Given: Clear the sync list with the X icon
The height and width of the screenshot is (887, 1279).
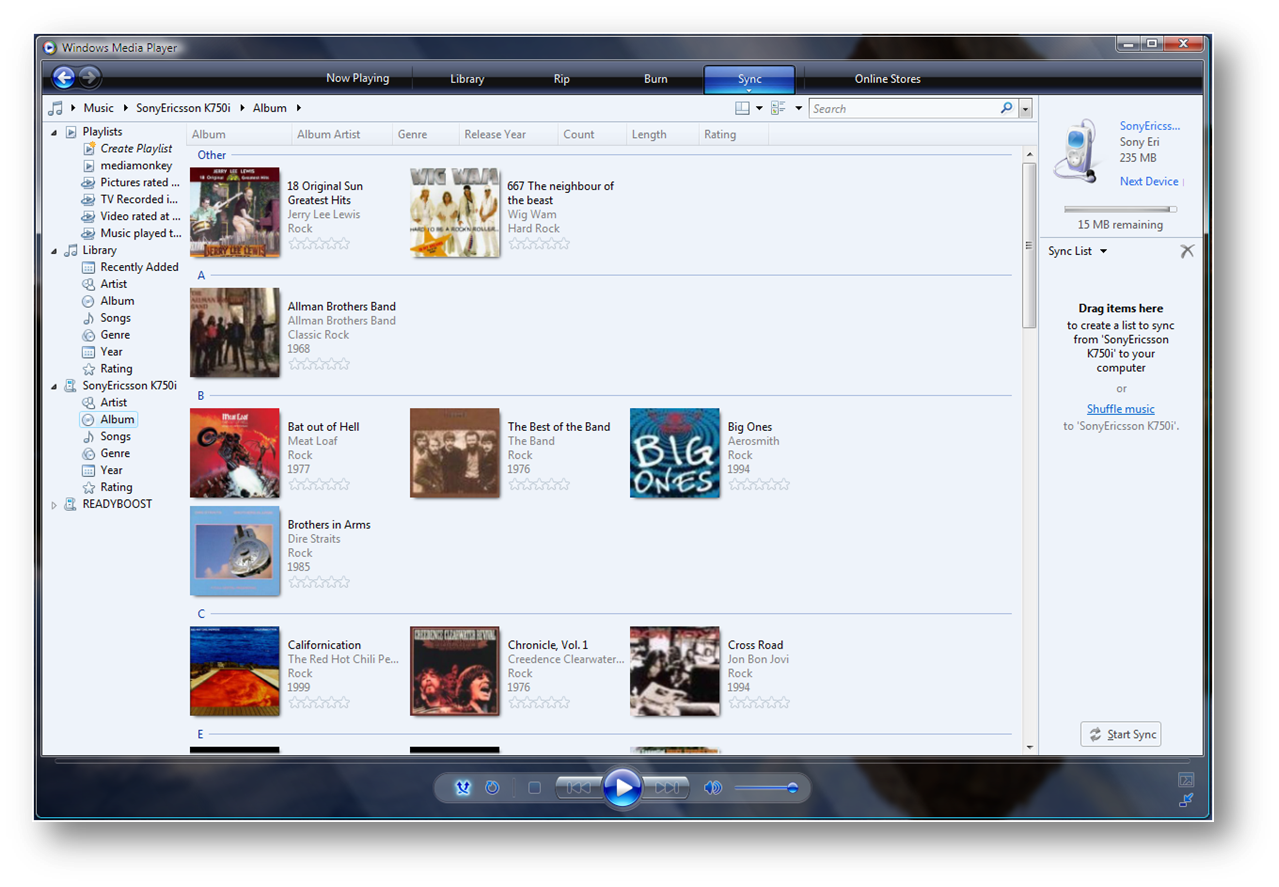Looking at the screenshot, I should coord(1187,251).
